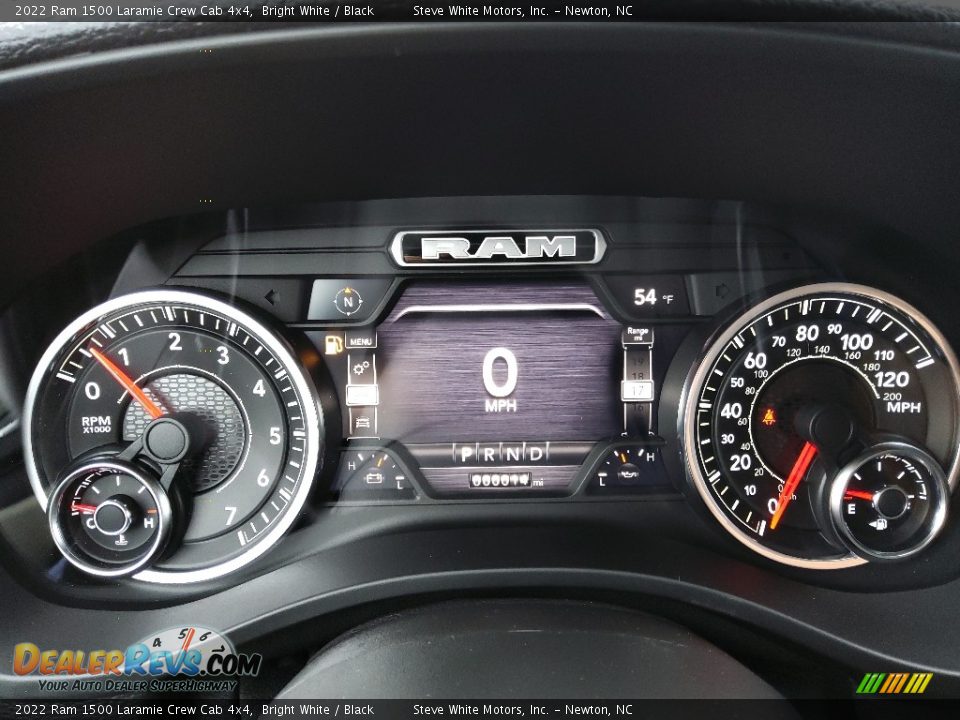Open the MENU tab on cluster display
This screenshot has height=720, width=960.
click(x=361, y=341)
